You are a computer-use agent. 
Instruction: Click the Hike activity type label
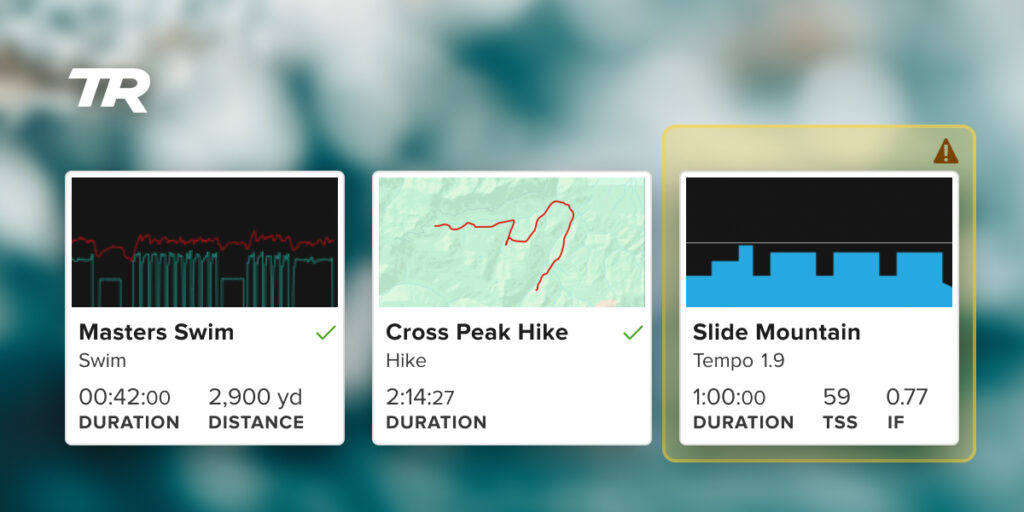point(406,360)
